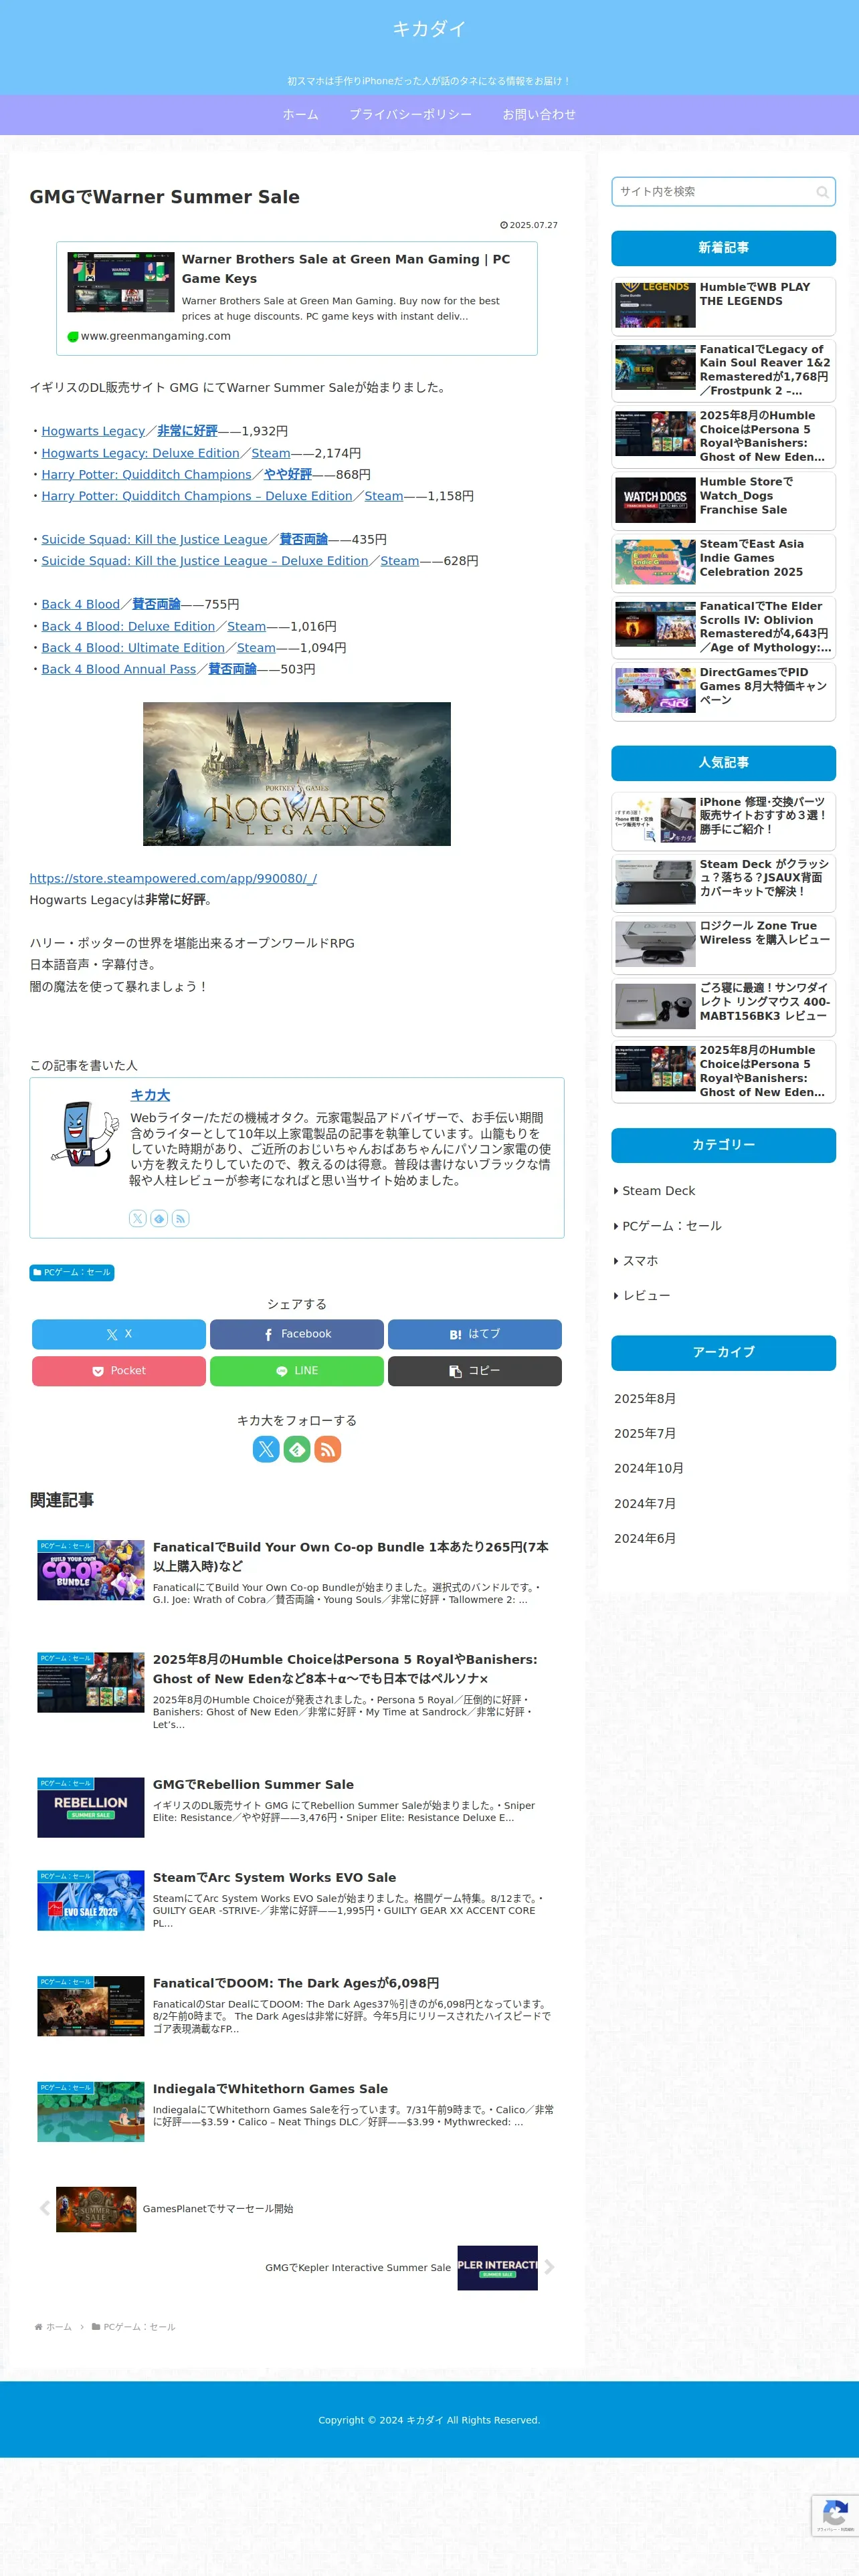Open related Fanatical DOOM: The Dark Ages article
The width and height of the screenshot is (859, 2576).
pos(297,2005)
